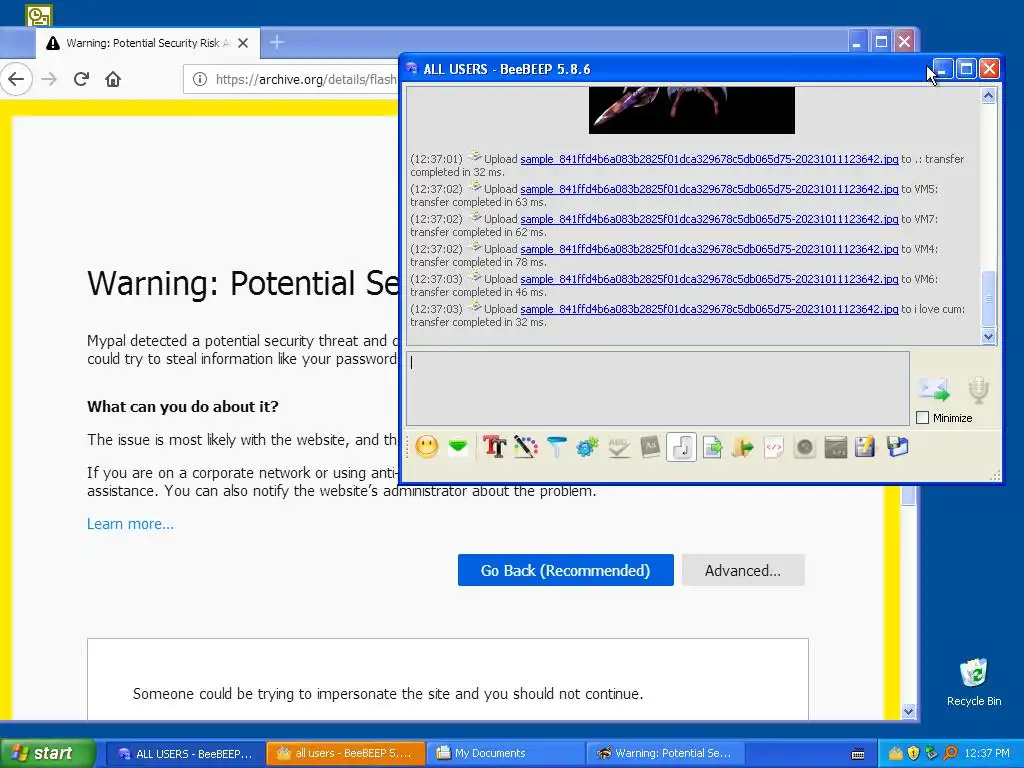Open the chat font (TT) selector

pyautogui.click(x=494, y=447)
